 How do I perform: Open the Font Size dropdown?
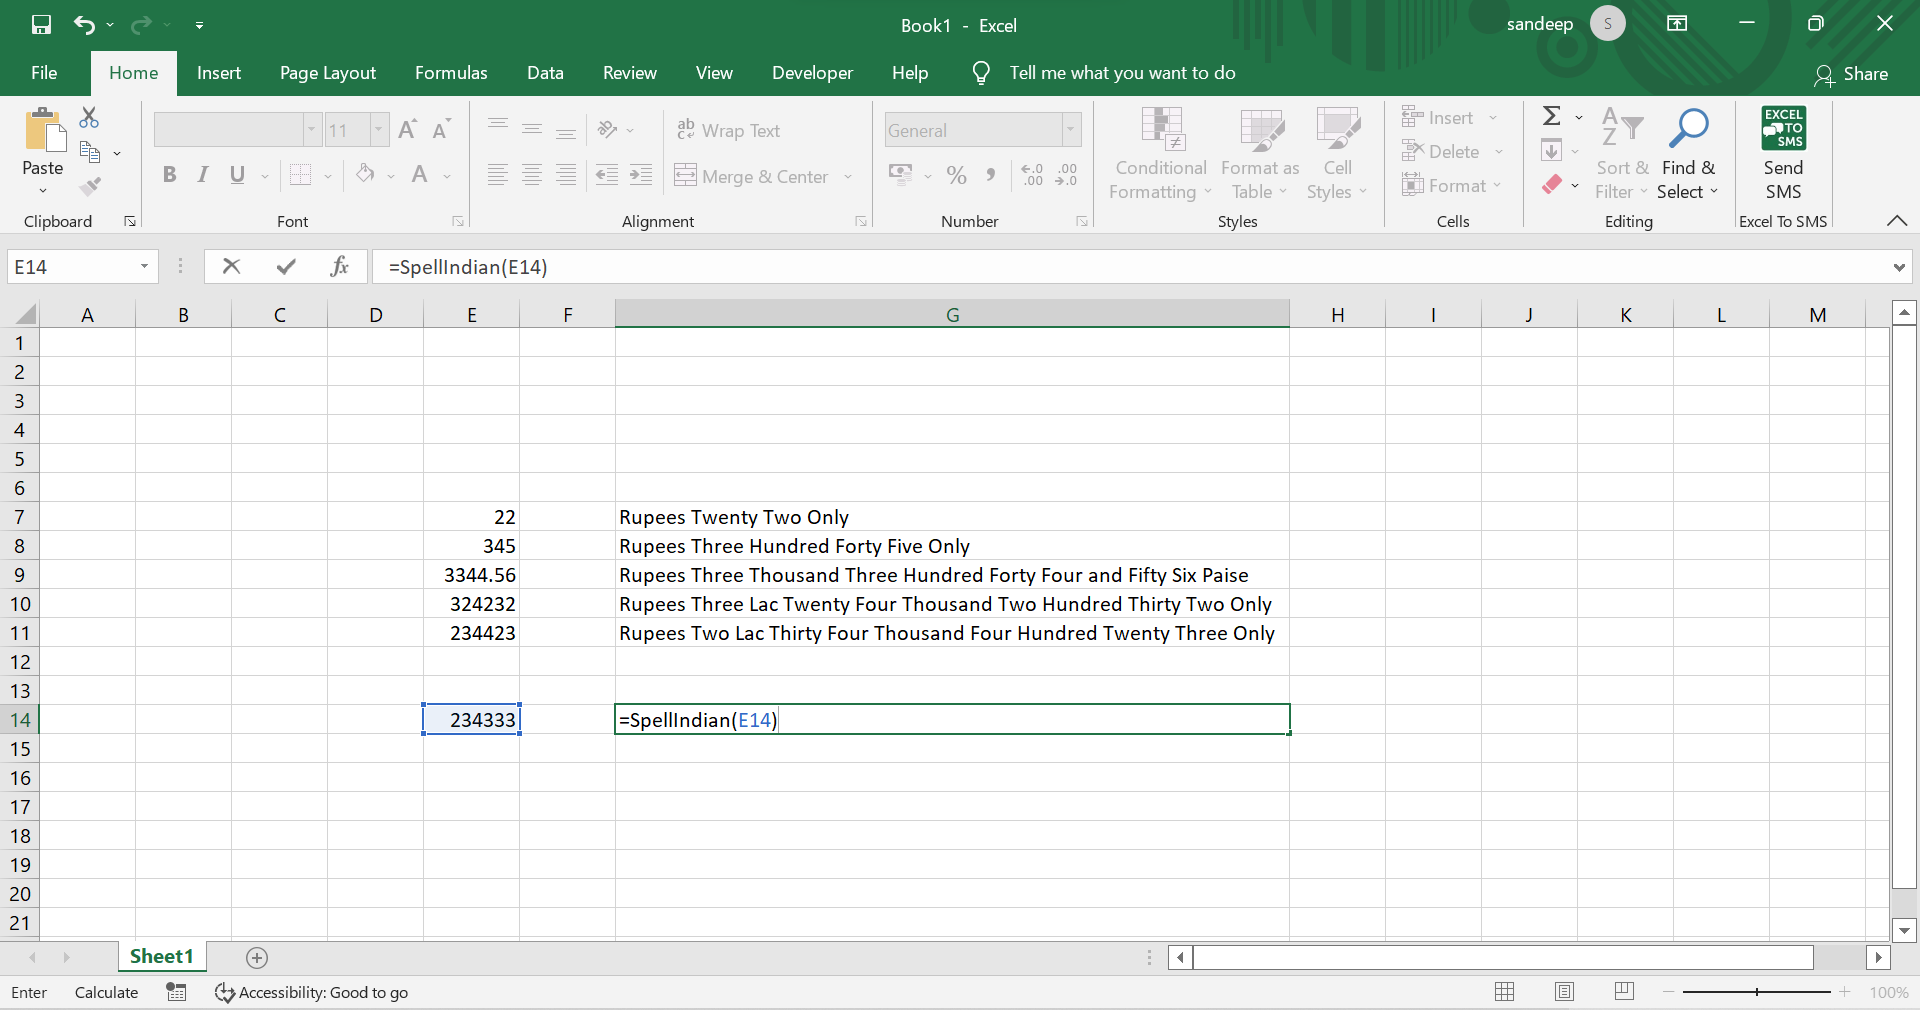[x=379, y=130]
